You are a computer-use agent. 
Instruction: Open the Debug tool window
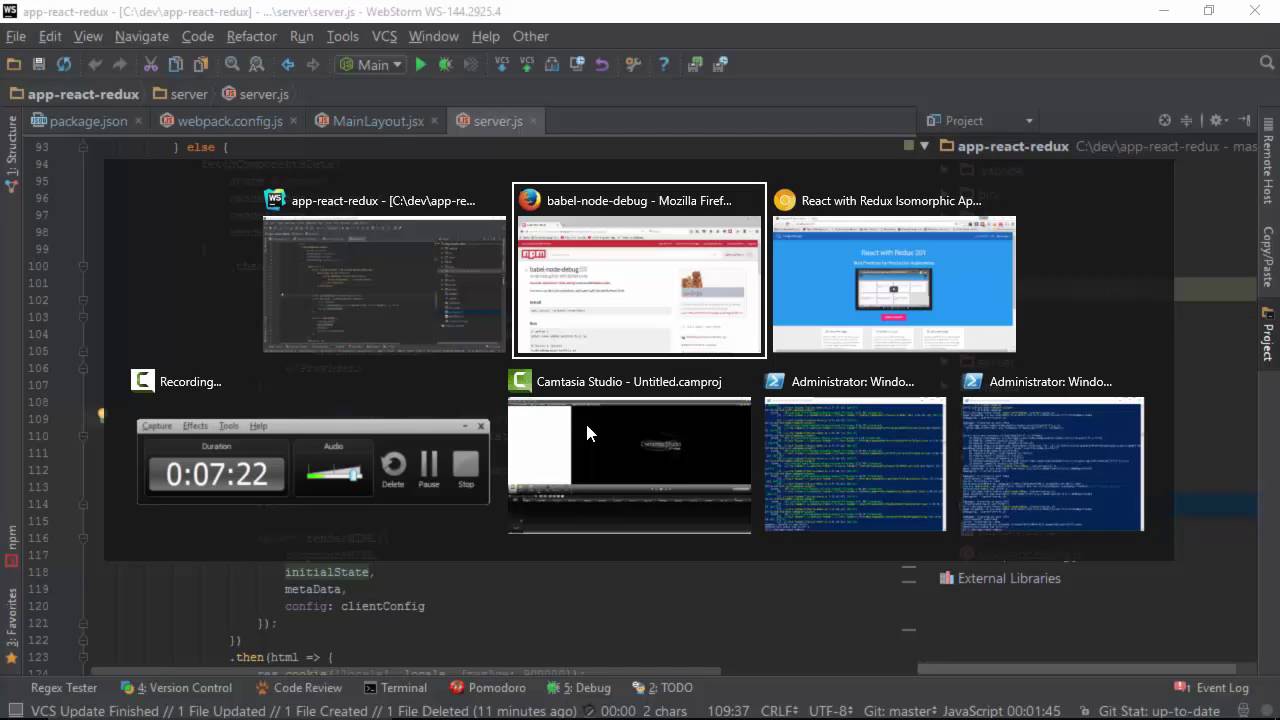pyautogui.click(x=579, y=688)
